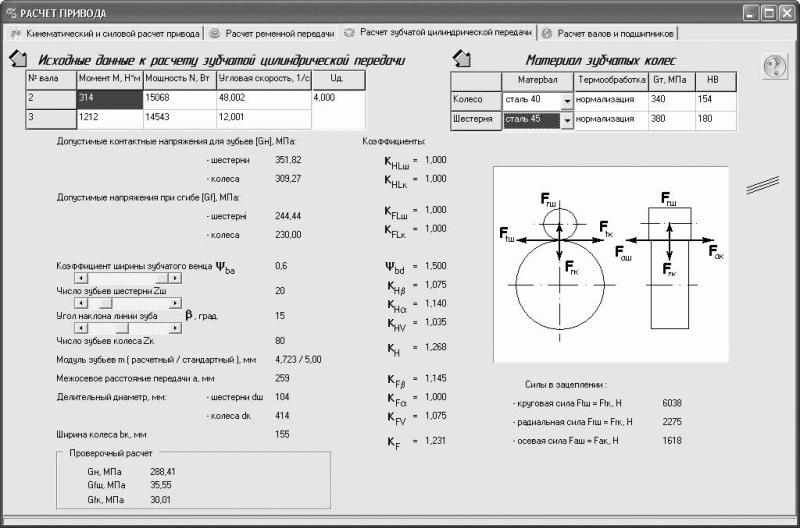This screenshot has width=800, height=528.
Task: Click the arrow icon beside Исходные данные heading
Action: tap(18, 59)
